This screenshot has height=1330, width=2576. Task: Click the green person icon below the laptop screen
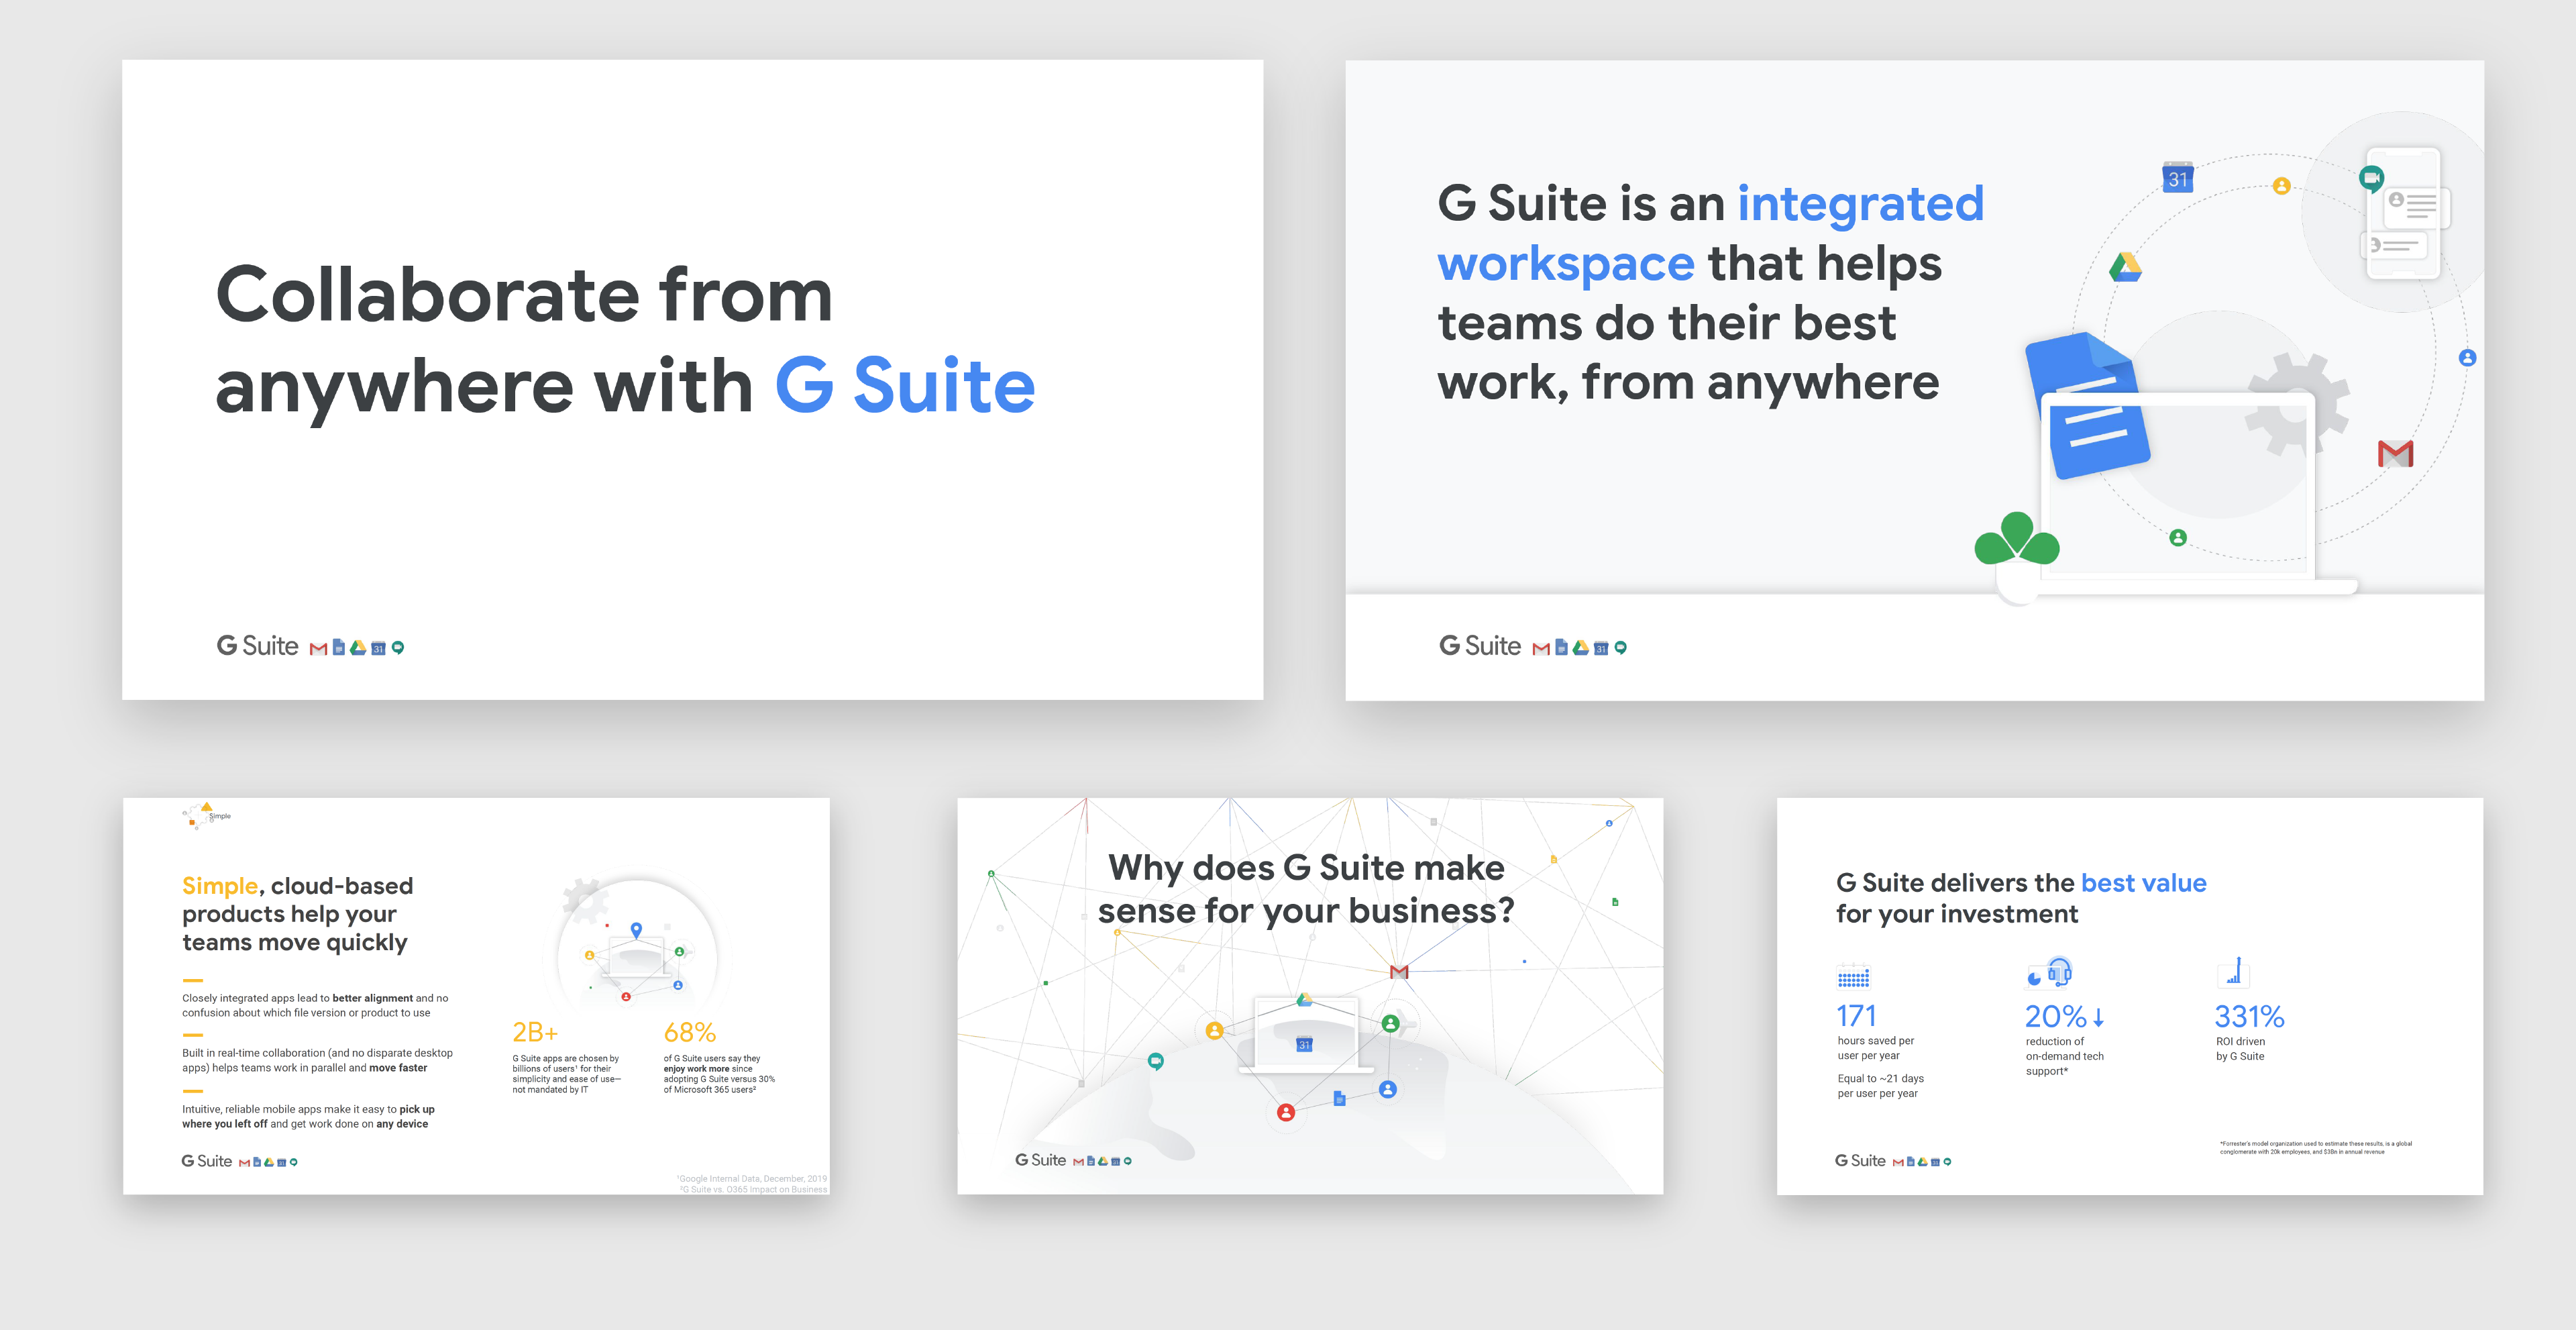coord(2178,538)
